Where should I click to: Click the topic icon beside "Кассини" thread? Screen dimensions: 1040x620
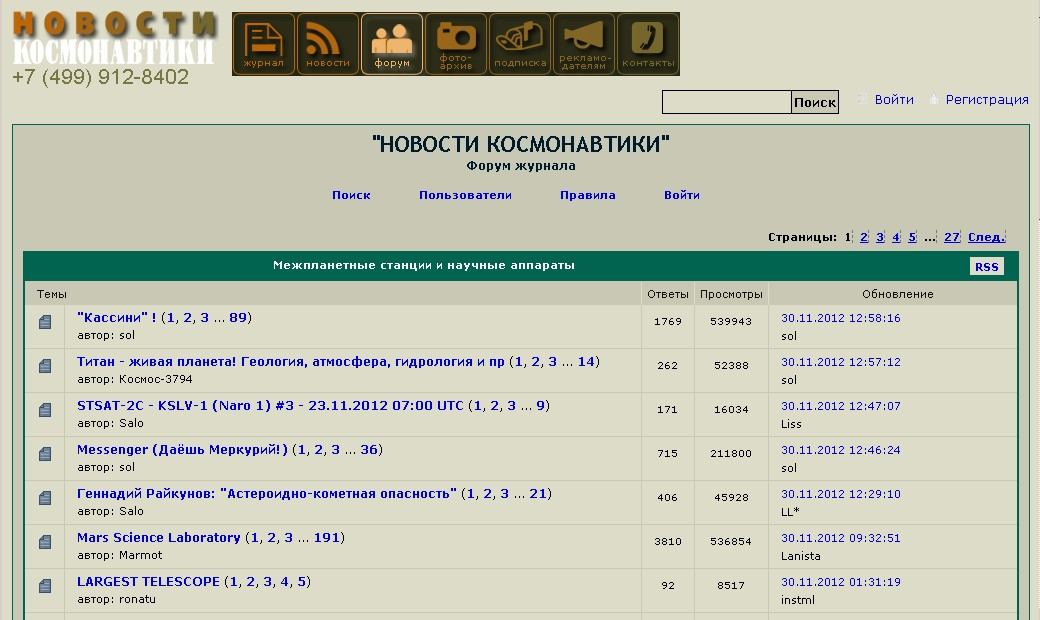coord(45,322)
